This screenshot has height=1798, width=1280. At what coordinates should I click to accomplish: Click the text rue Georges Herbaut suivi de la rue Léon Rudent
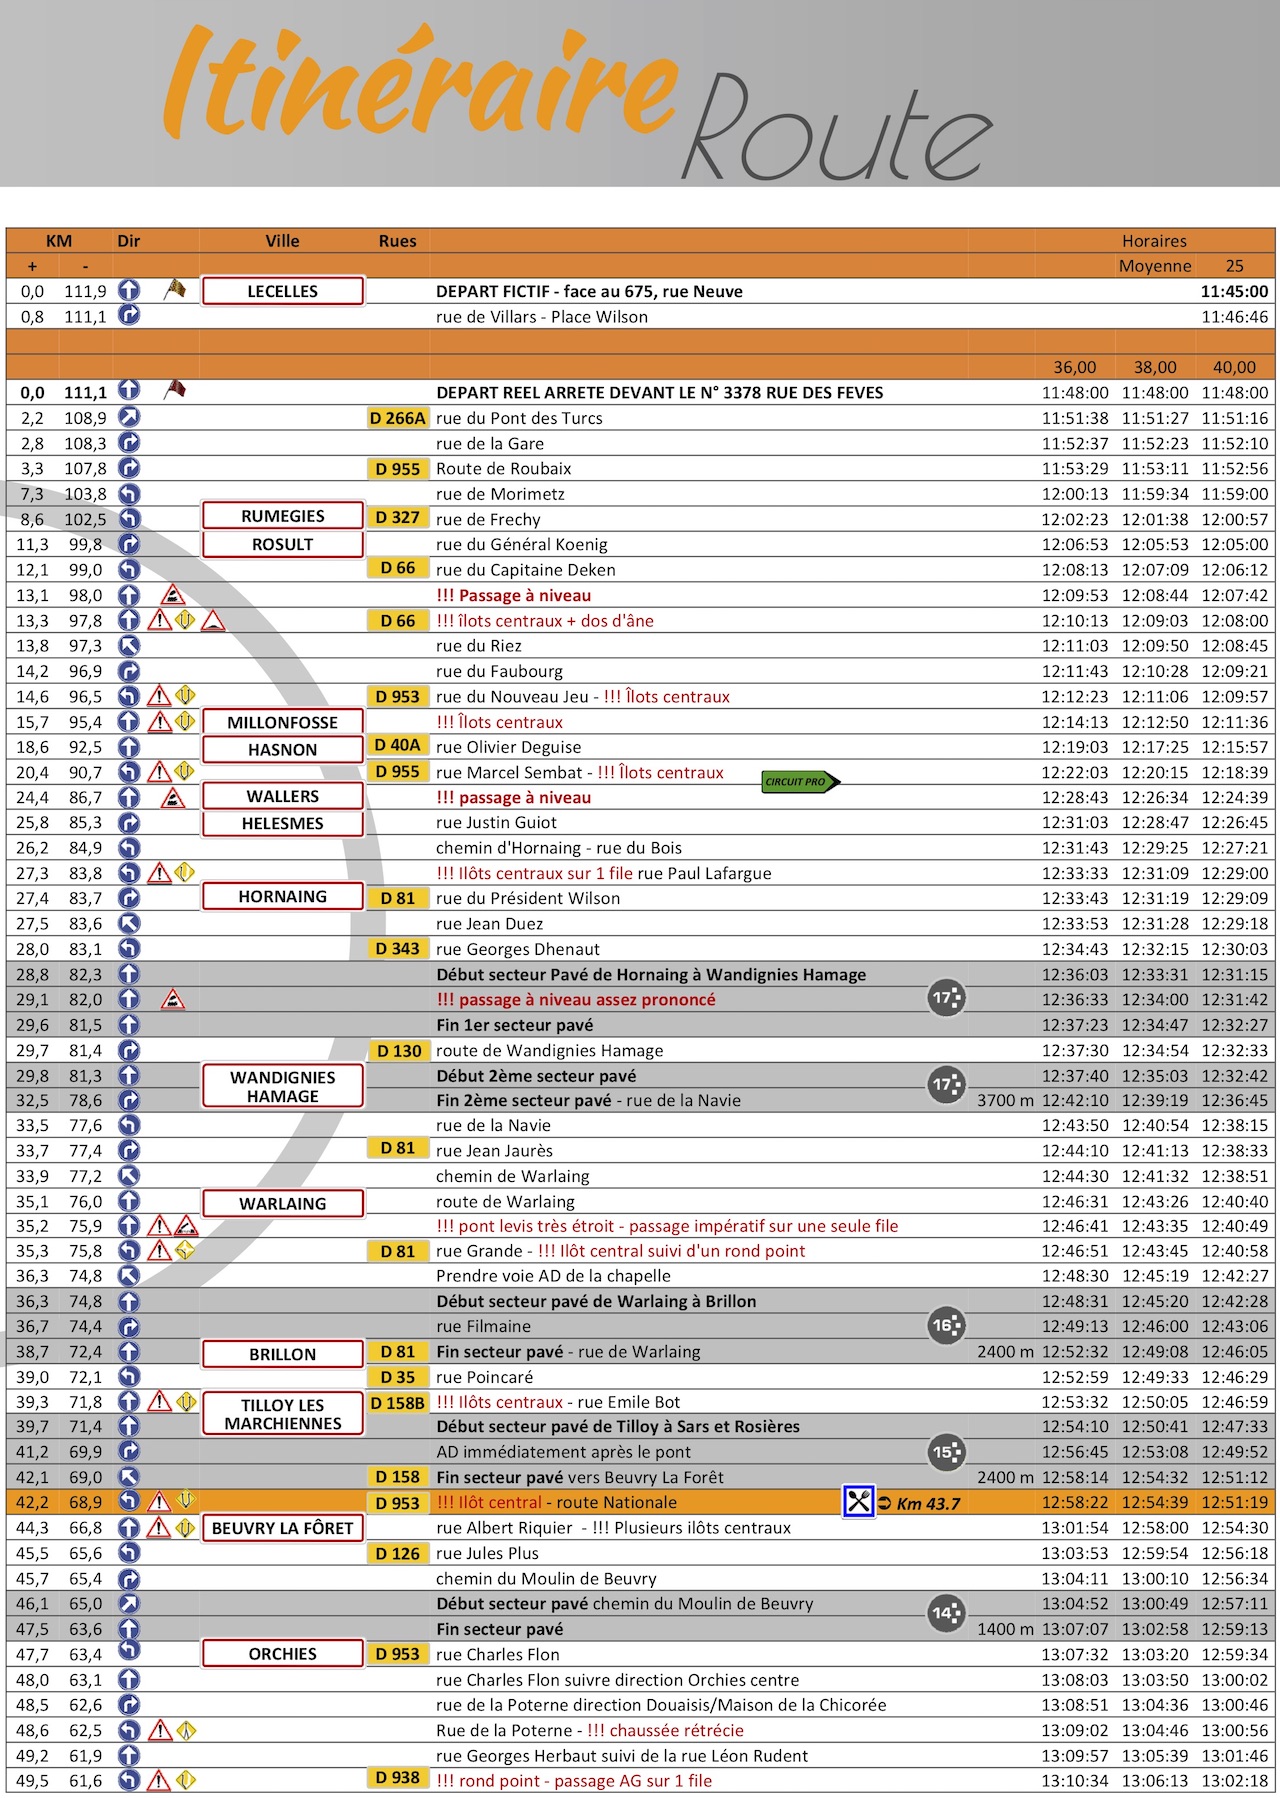point(622,1755)
